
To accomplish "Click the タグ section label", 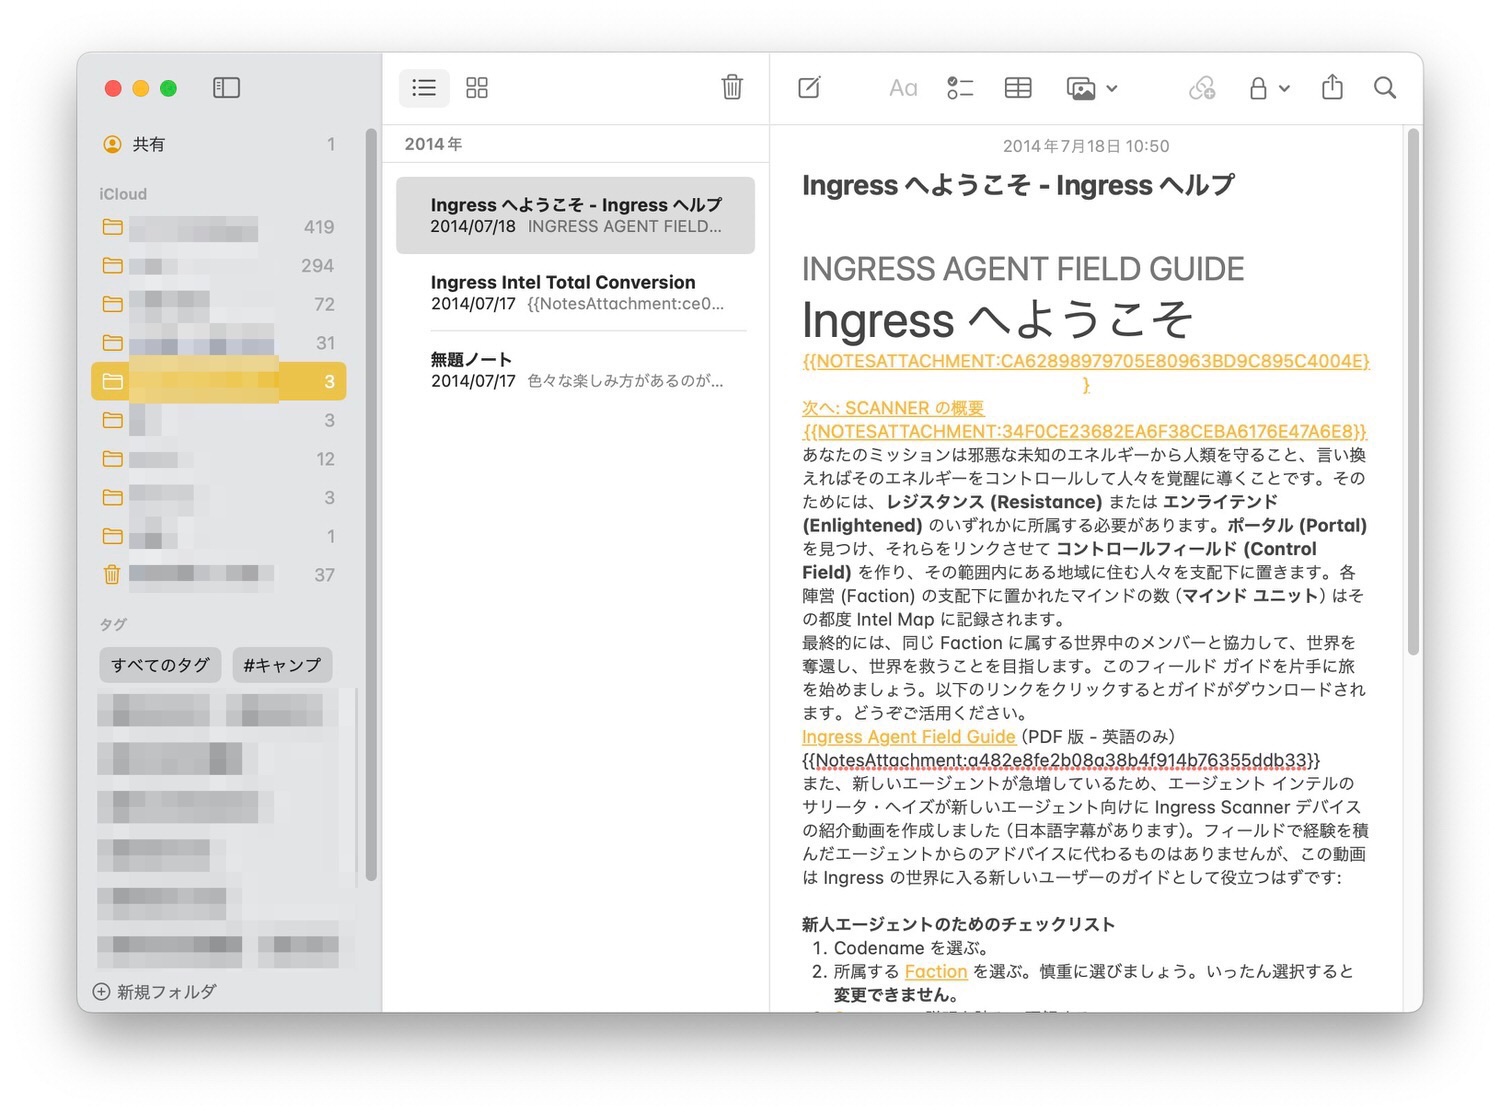I will 113,624.
